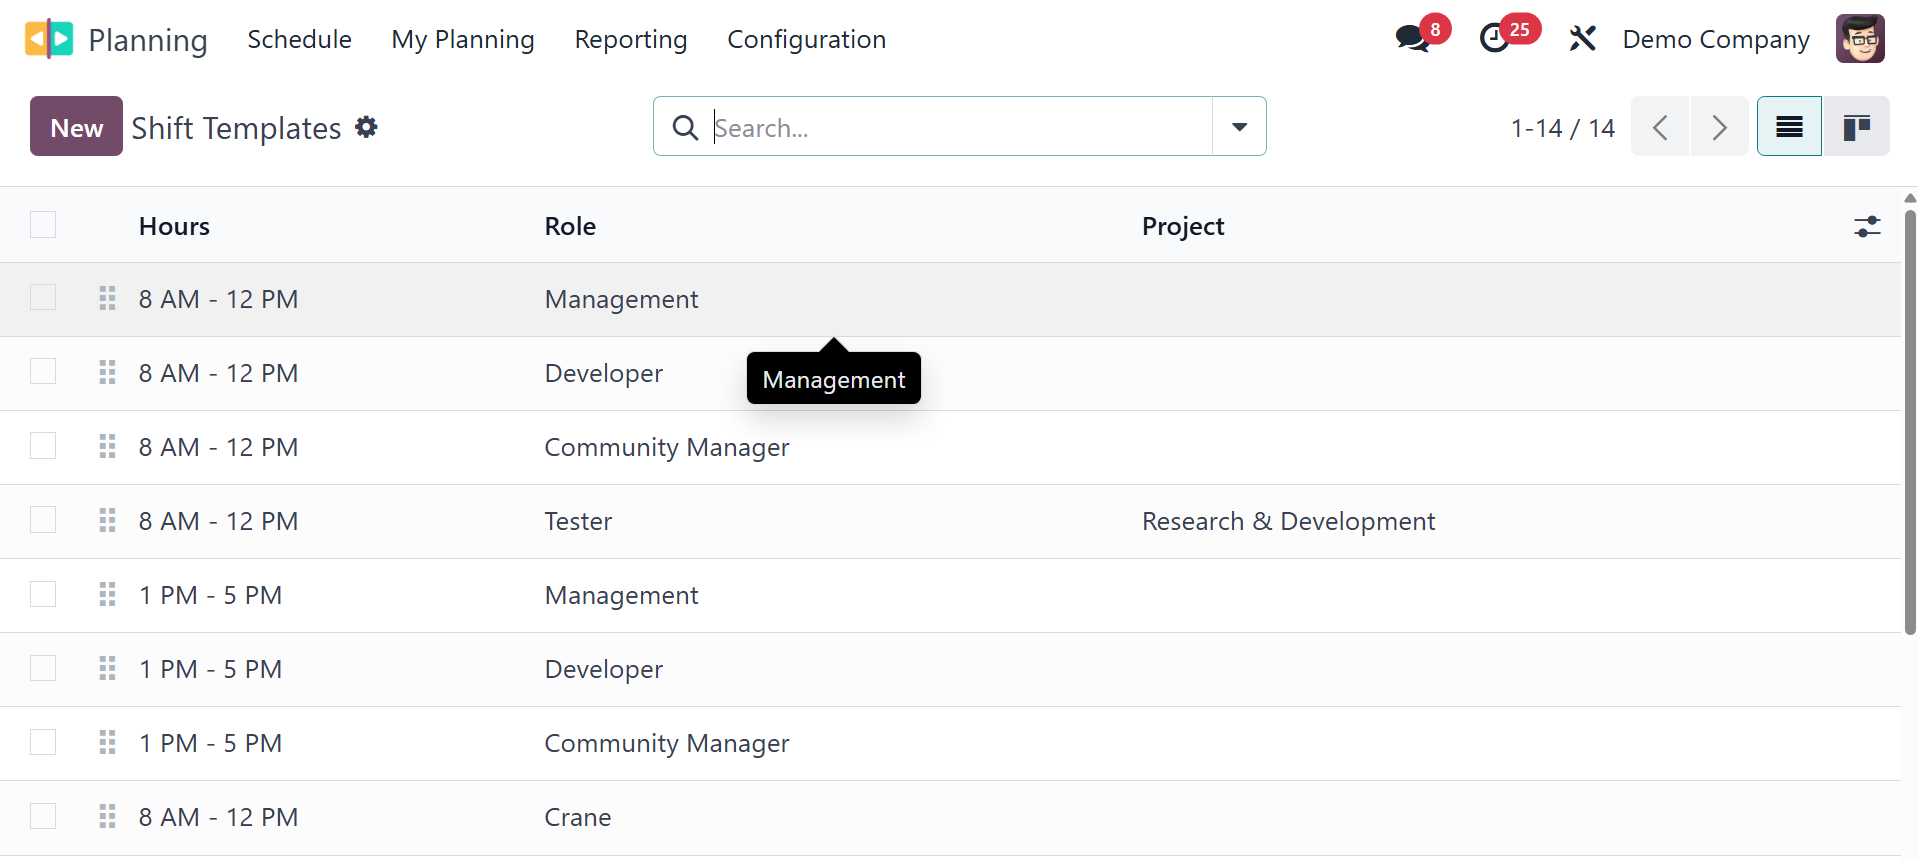Tick the select-all header checkbox
This screenshot has height=861, width=1918.
(43, 225)
